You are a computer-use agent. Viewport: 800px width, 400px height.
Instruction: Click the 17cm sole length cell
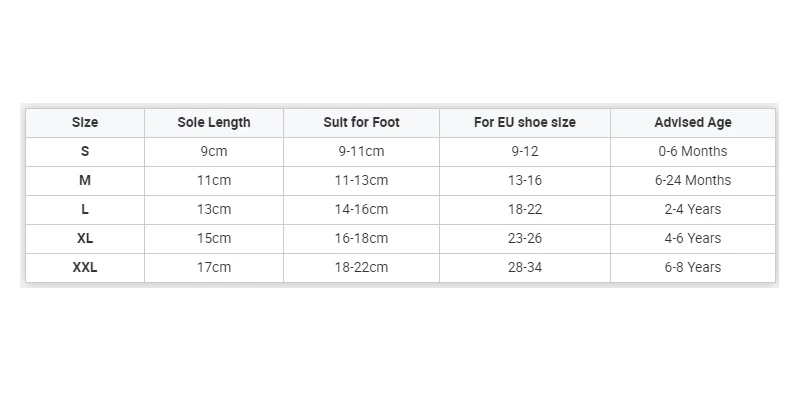coord(214,268)
